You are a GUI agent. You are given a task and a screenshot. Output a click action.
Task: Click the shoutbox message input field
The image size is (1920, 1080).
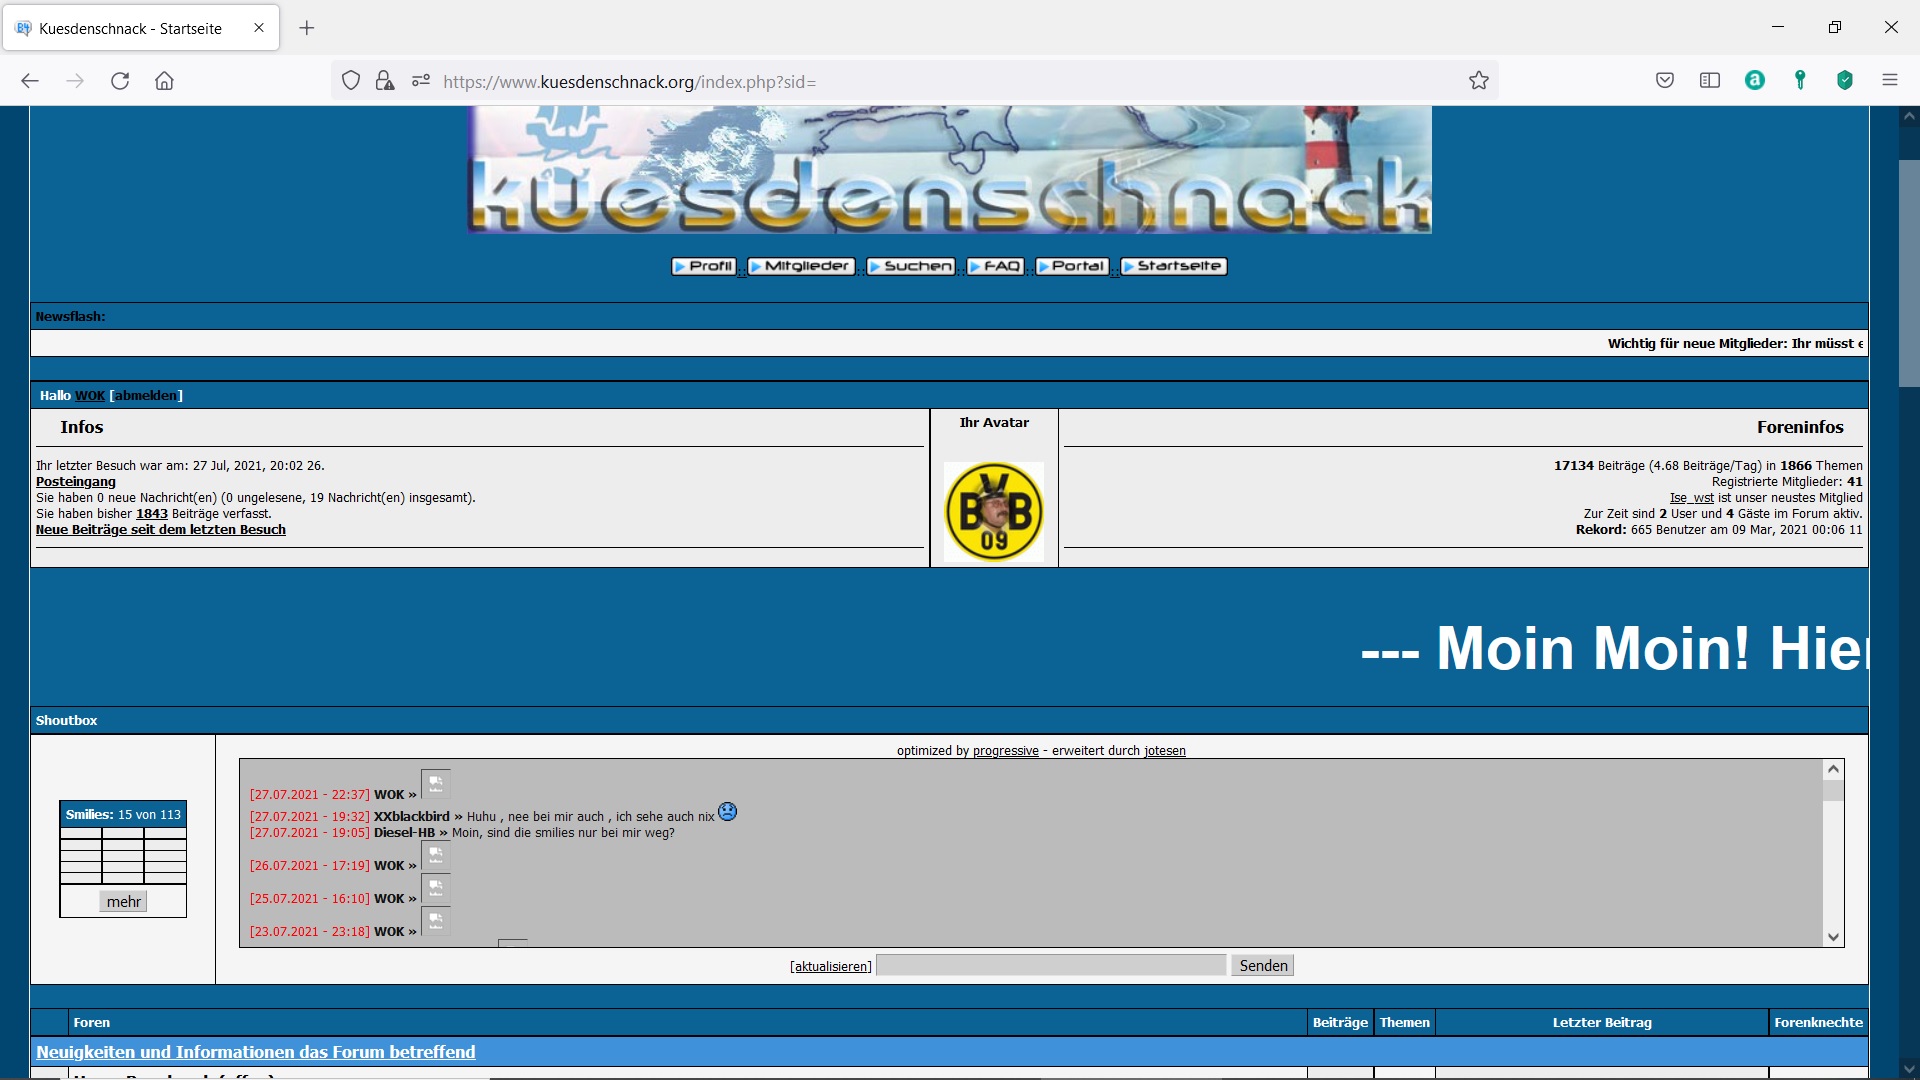(x=1051, y=966)
